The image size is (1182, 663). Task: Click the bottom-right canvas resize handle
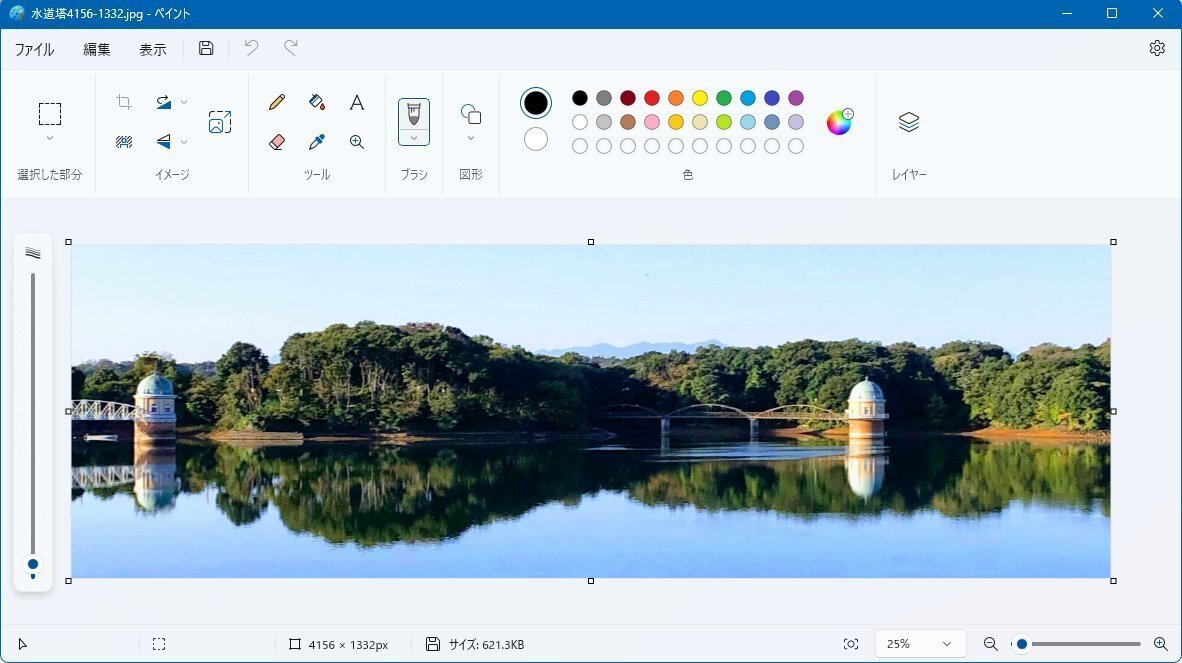[x=1113, y=581]
